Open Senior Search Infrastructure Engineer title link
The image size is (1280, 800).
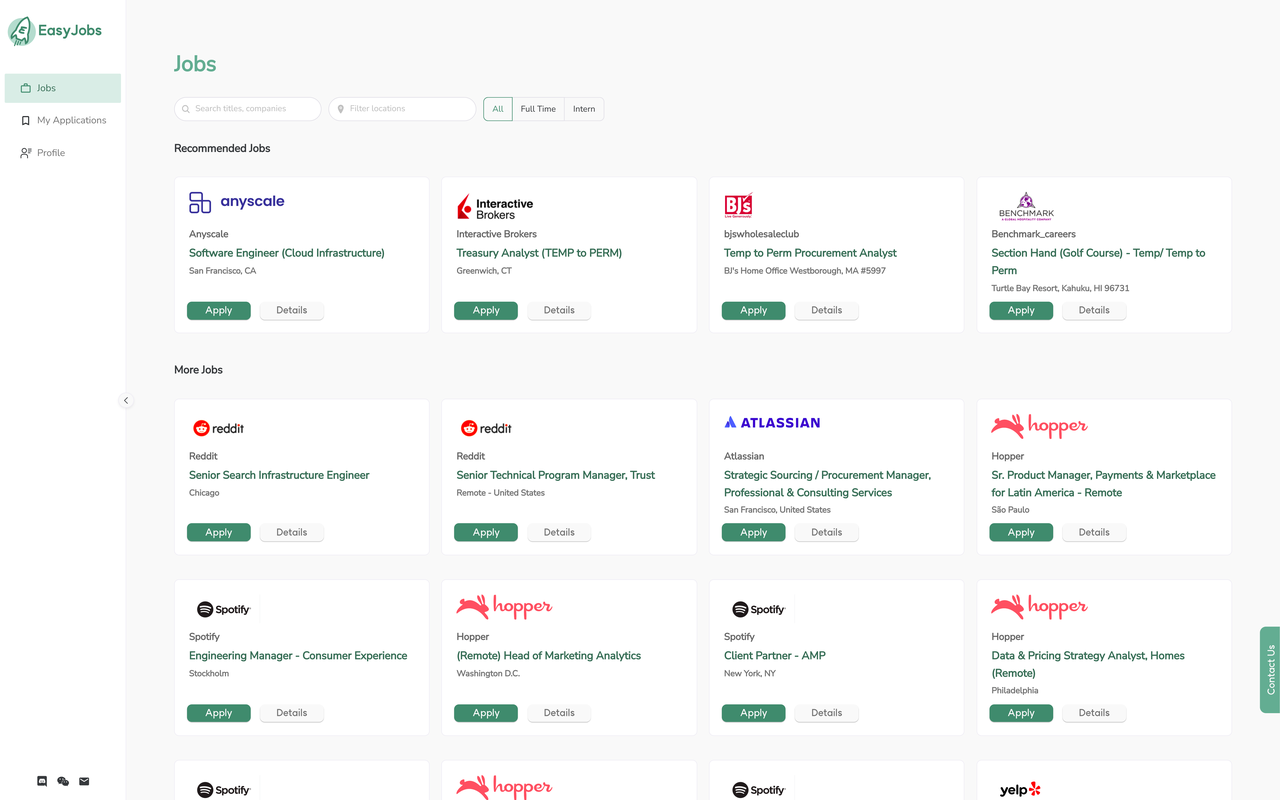[279, 475]
